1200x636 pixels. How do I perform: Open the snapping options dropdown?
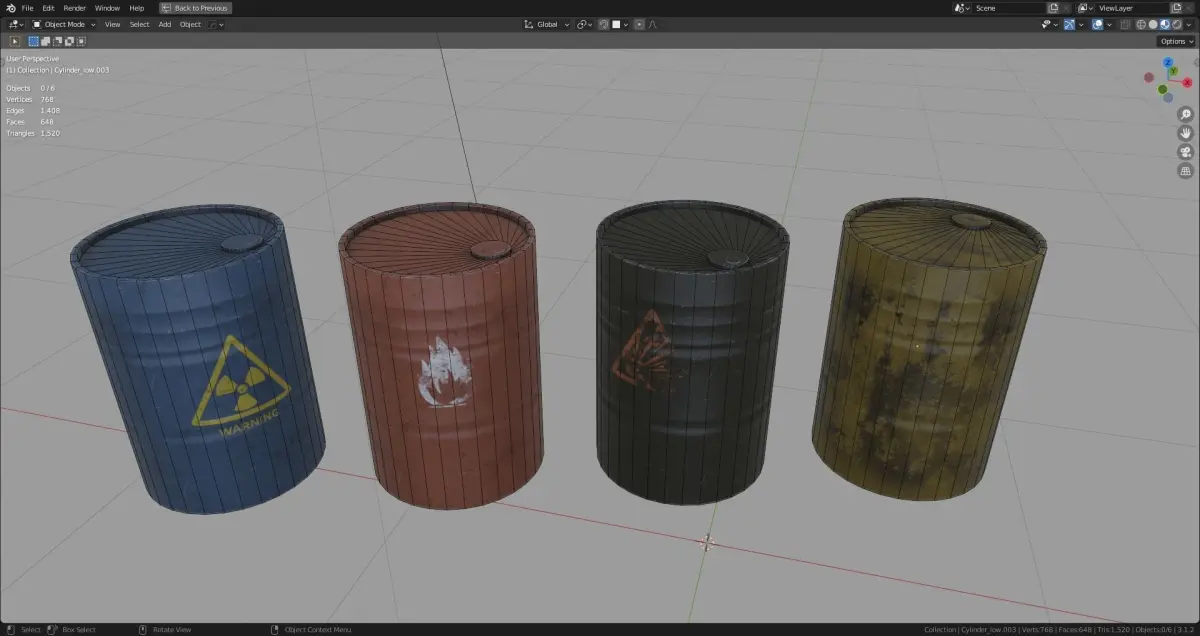(x=620, y=24)
